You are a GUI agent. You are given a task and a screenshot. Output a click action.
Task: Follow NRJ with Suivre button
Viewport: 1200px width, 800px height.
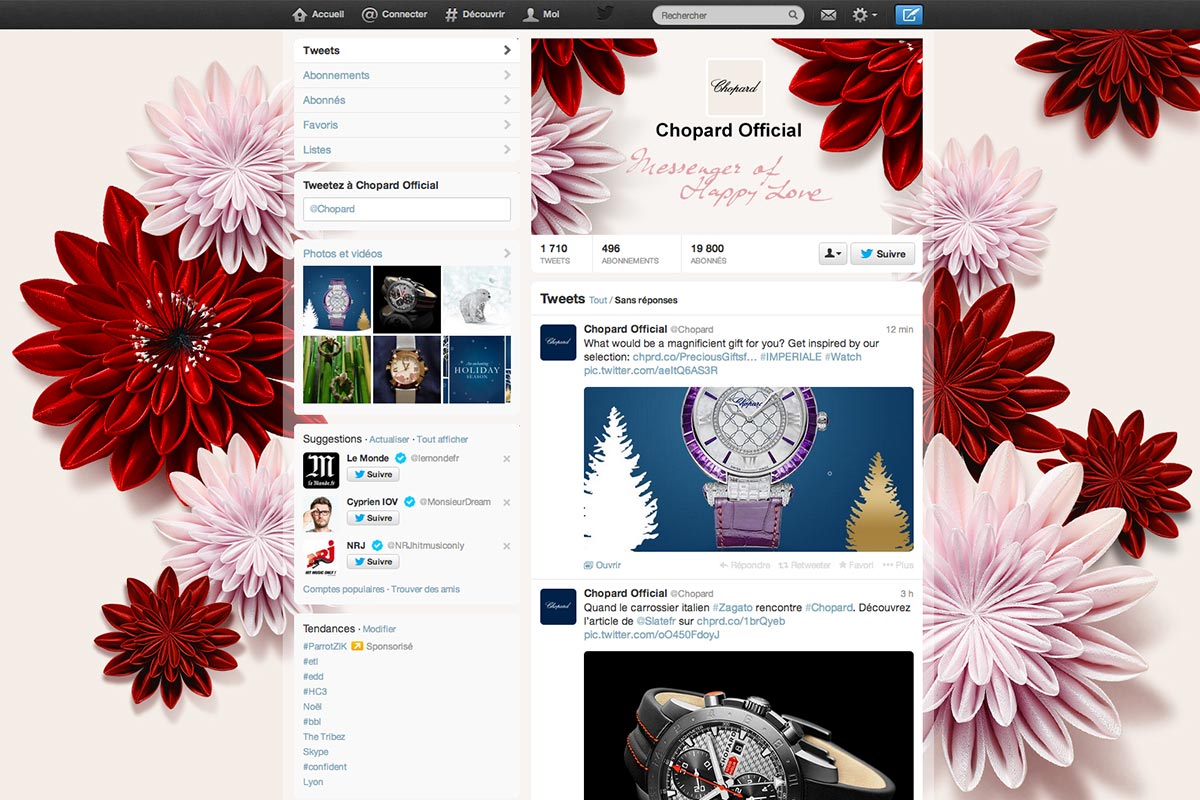click(x=373, y=562)
